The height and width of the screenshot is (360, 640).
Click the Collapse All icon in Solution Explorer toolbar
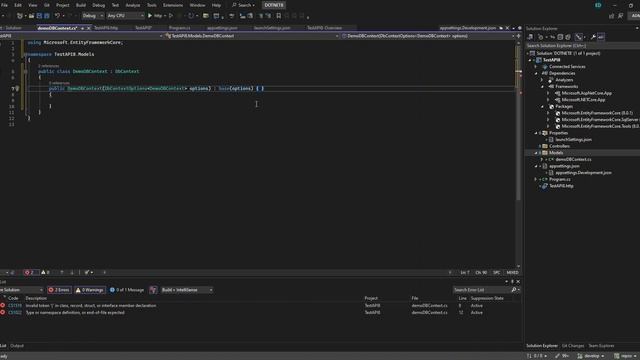(x=560, y=37)
